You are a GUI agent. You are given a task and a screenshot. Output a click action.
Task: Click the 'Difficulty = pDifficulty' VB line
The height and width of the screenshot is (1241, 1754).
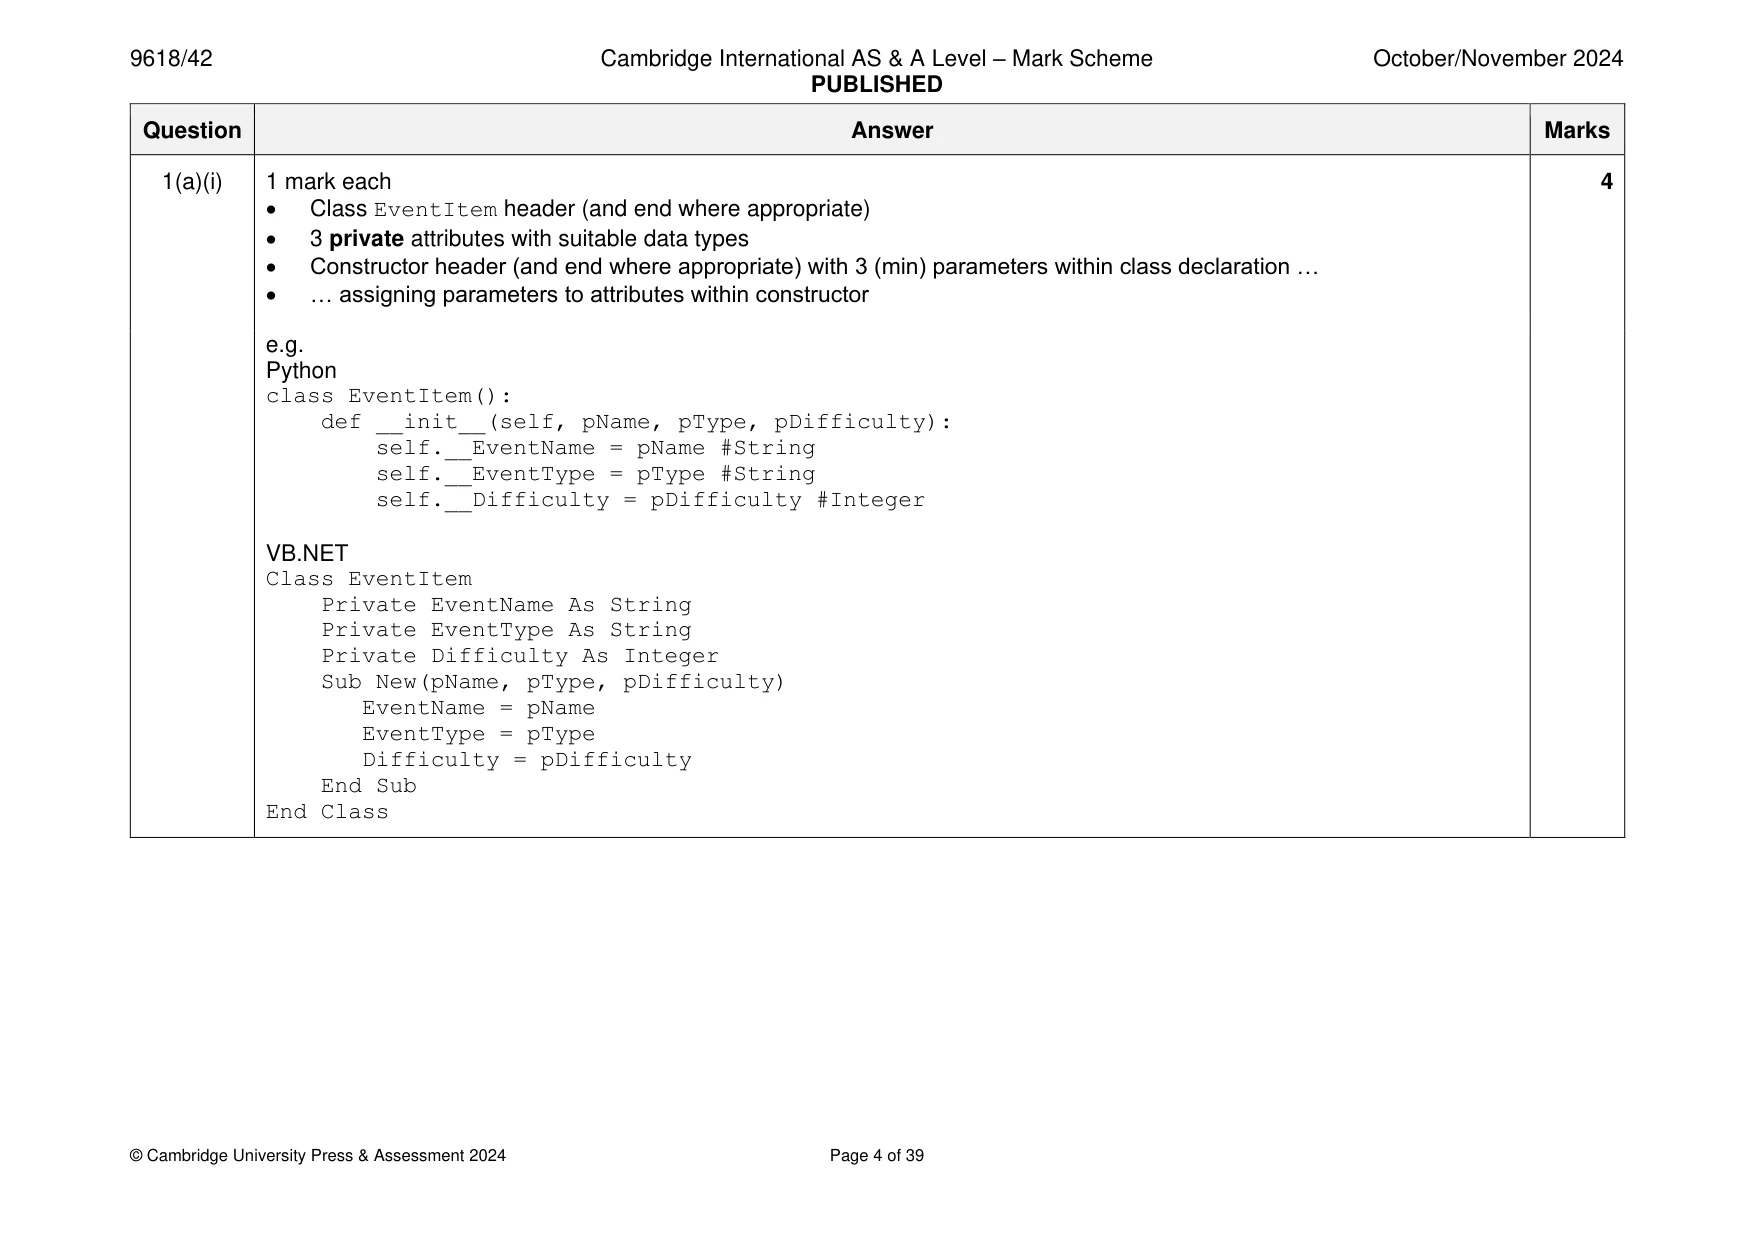[x=527, y=760]
